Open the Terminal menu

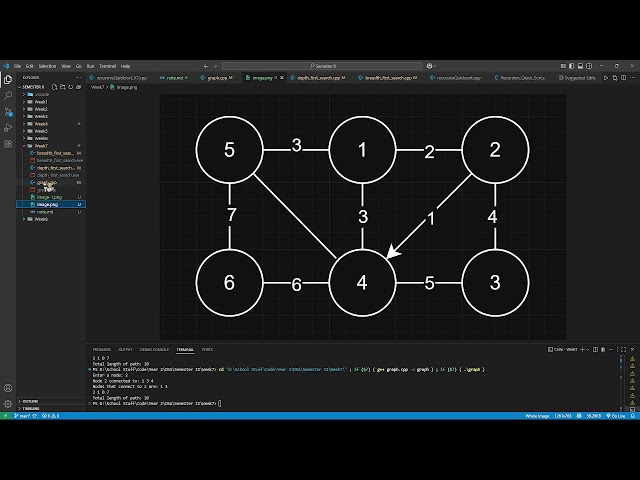(x=108, y=66)
